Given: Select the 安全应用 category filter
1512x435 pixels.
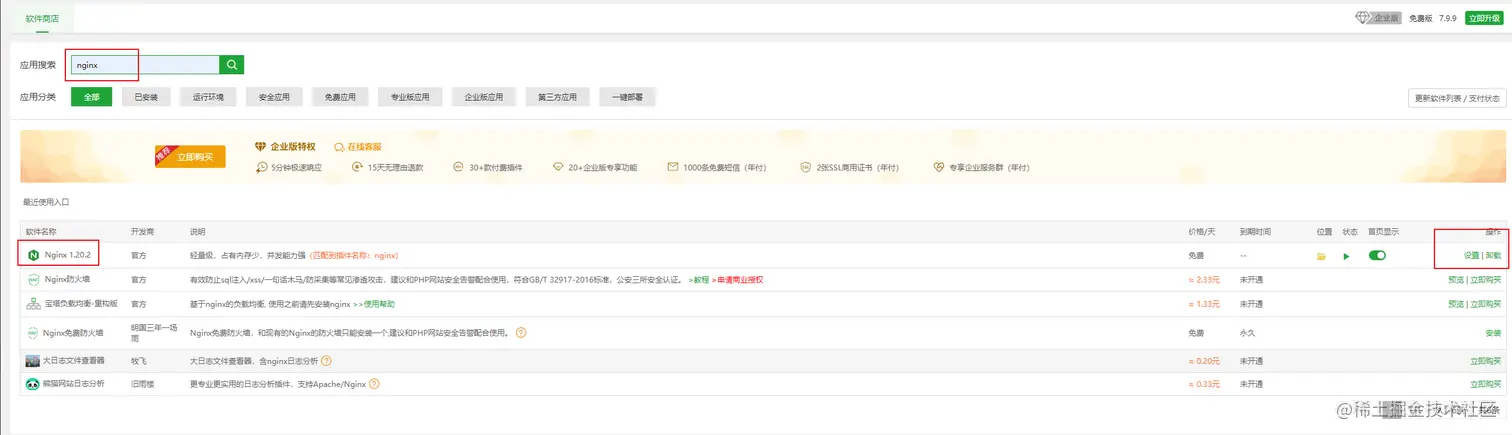Looking at the screenshot, I should click(274, 97).
